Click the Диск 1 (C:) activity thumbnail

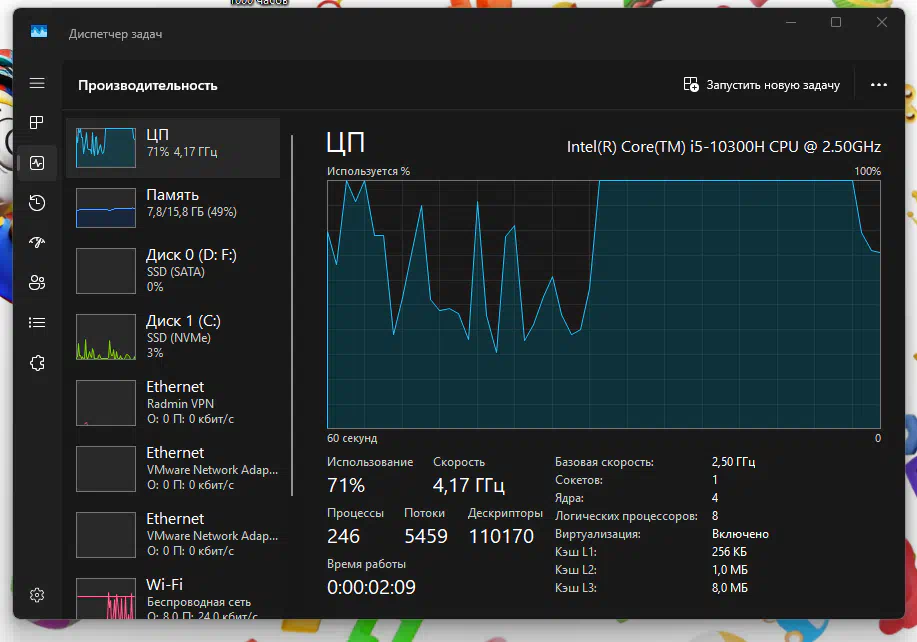106,337
